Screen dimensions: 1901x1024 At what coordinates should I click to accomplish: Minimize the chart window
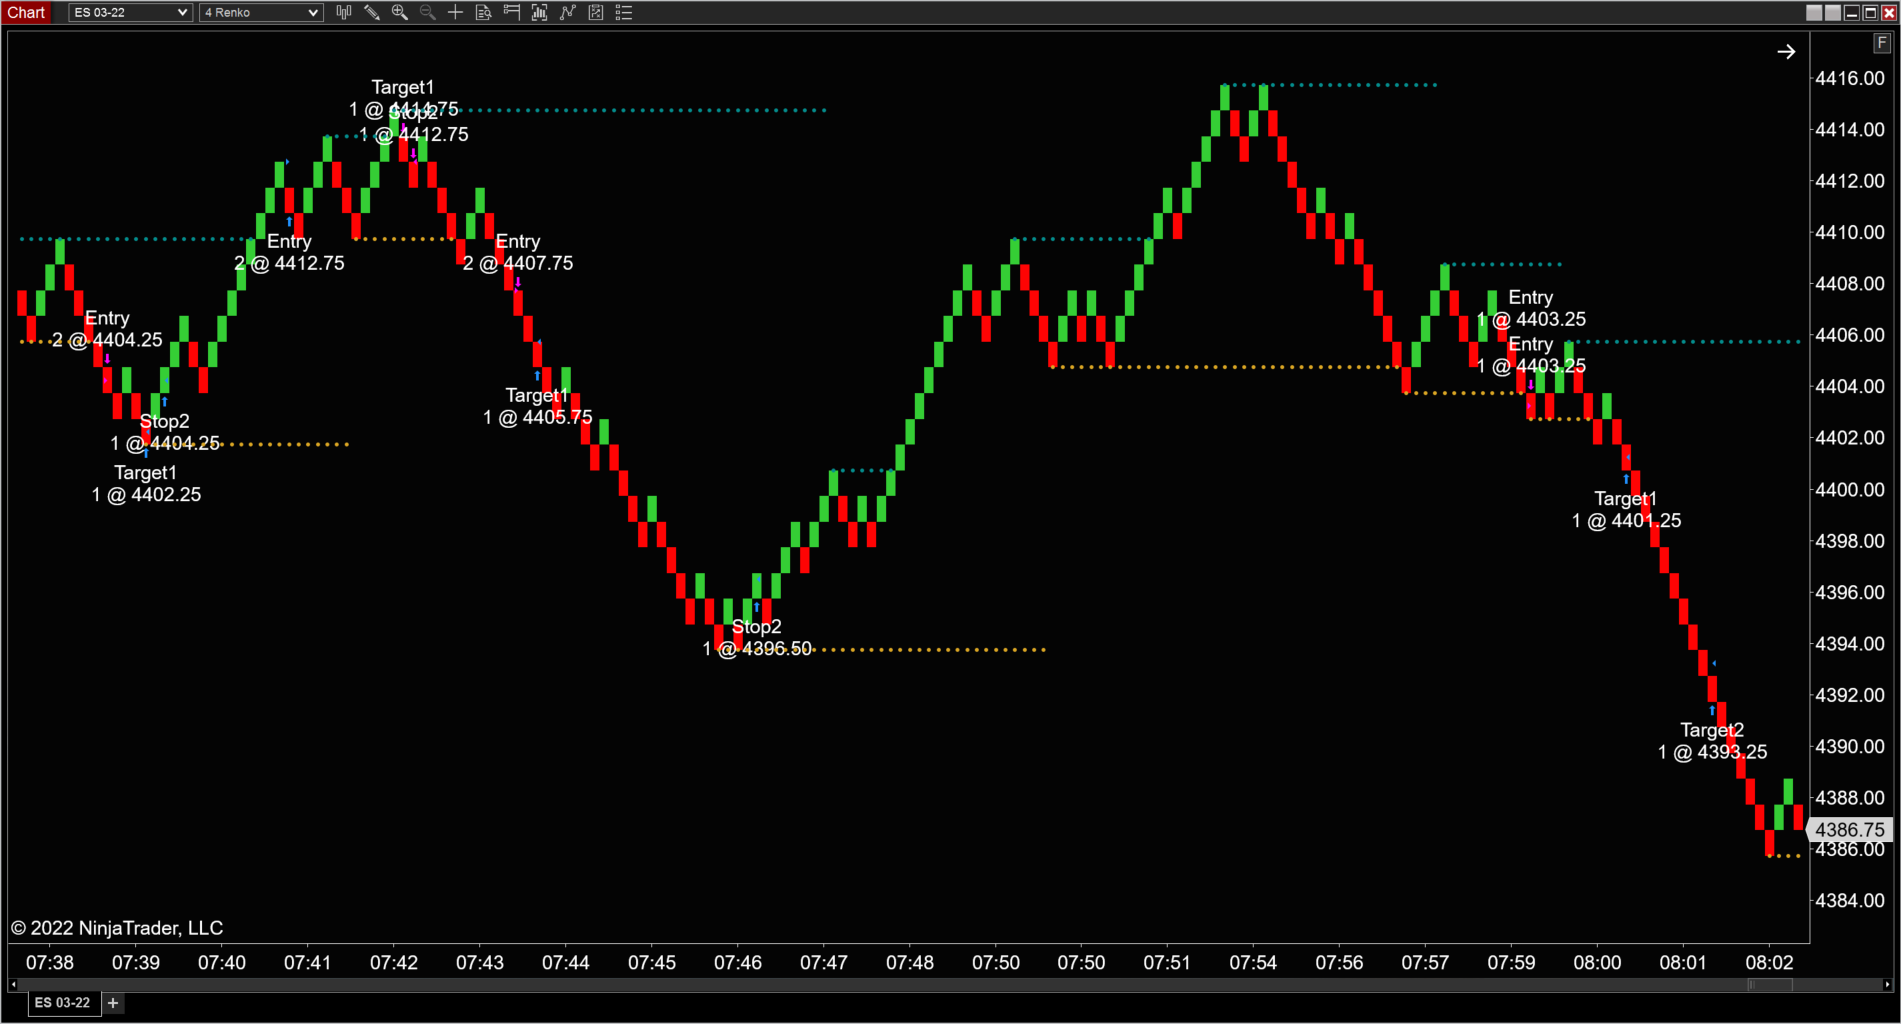pos(1852,12)
